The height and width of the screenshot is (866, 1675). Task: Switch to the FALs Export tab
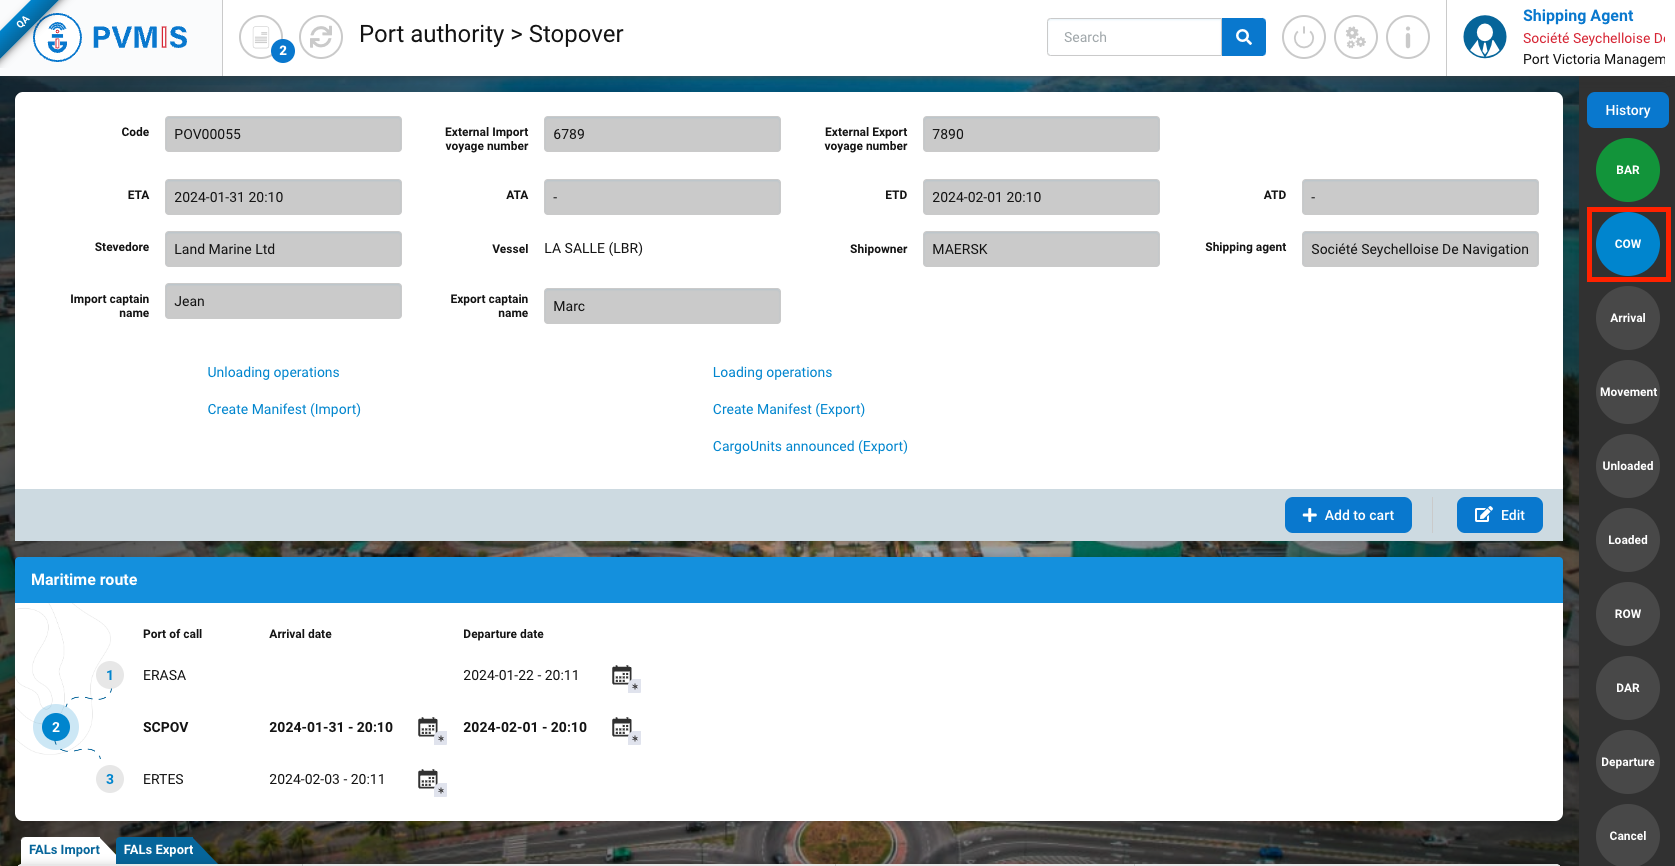point(159,850)
